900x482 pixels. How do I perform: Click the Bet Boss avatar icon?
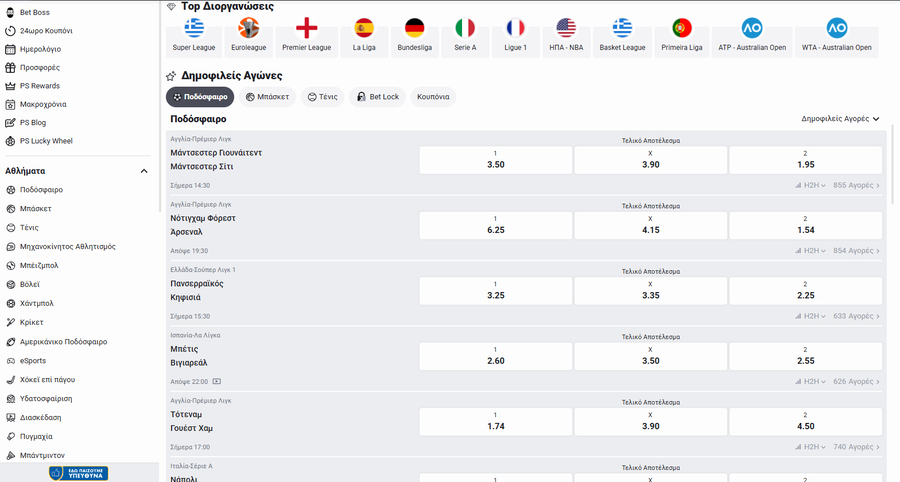click(10, 12)
